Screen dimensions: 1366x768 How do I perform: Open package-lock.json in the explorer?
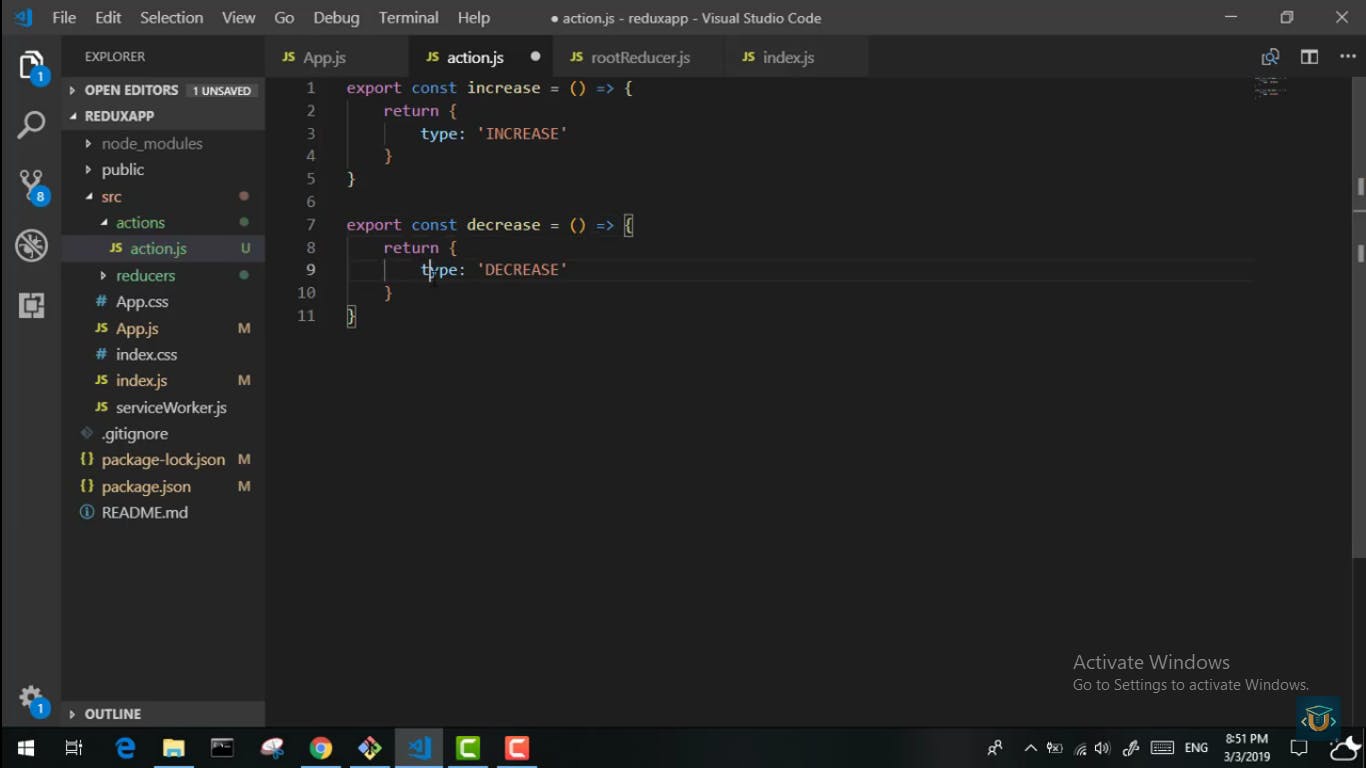coord(163,460)
